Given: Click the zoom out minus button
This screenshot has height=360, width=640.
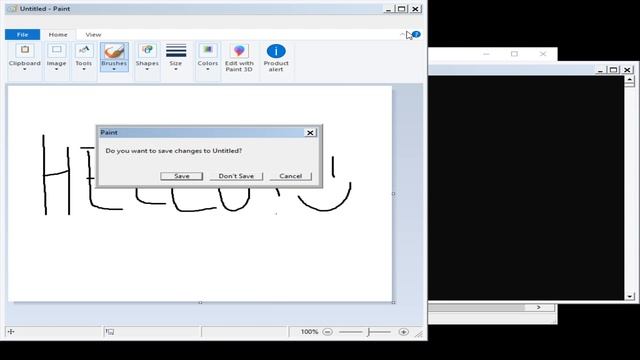Looking at the screenshot, I should [327, 332].
